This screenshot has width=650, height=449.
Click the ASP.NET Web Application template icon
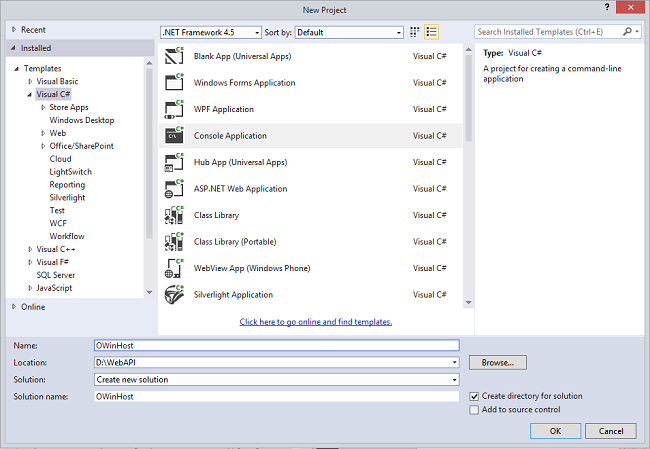click(x=174, y=189)
